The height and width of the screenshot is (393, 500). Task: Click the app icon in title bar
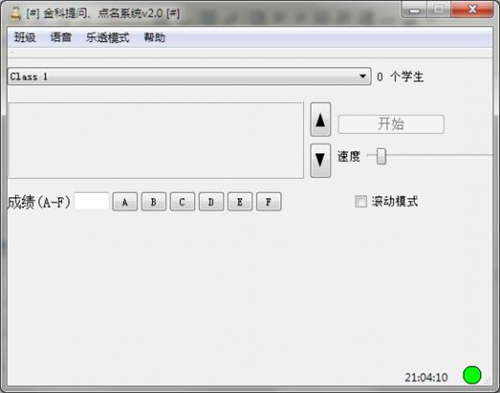tap(15, 14)
